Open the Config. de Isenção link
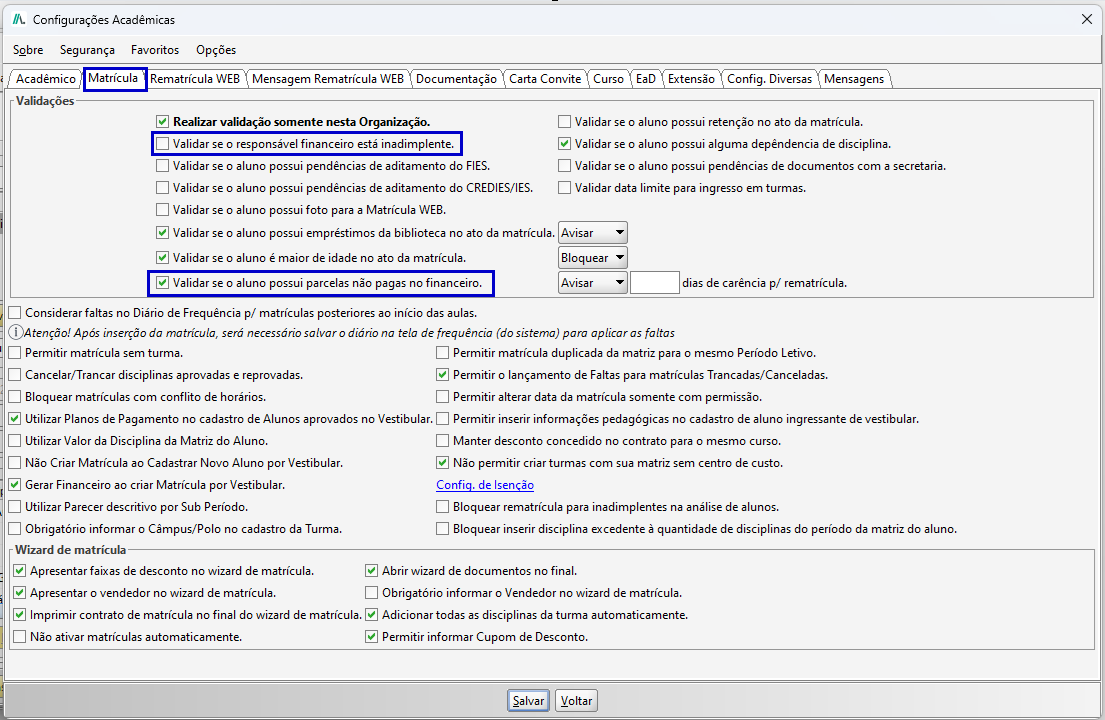The height and width of the screenshot is (720, 1105). (x=485, y=485)
